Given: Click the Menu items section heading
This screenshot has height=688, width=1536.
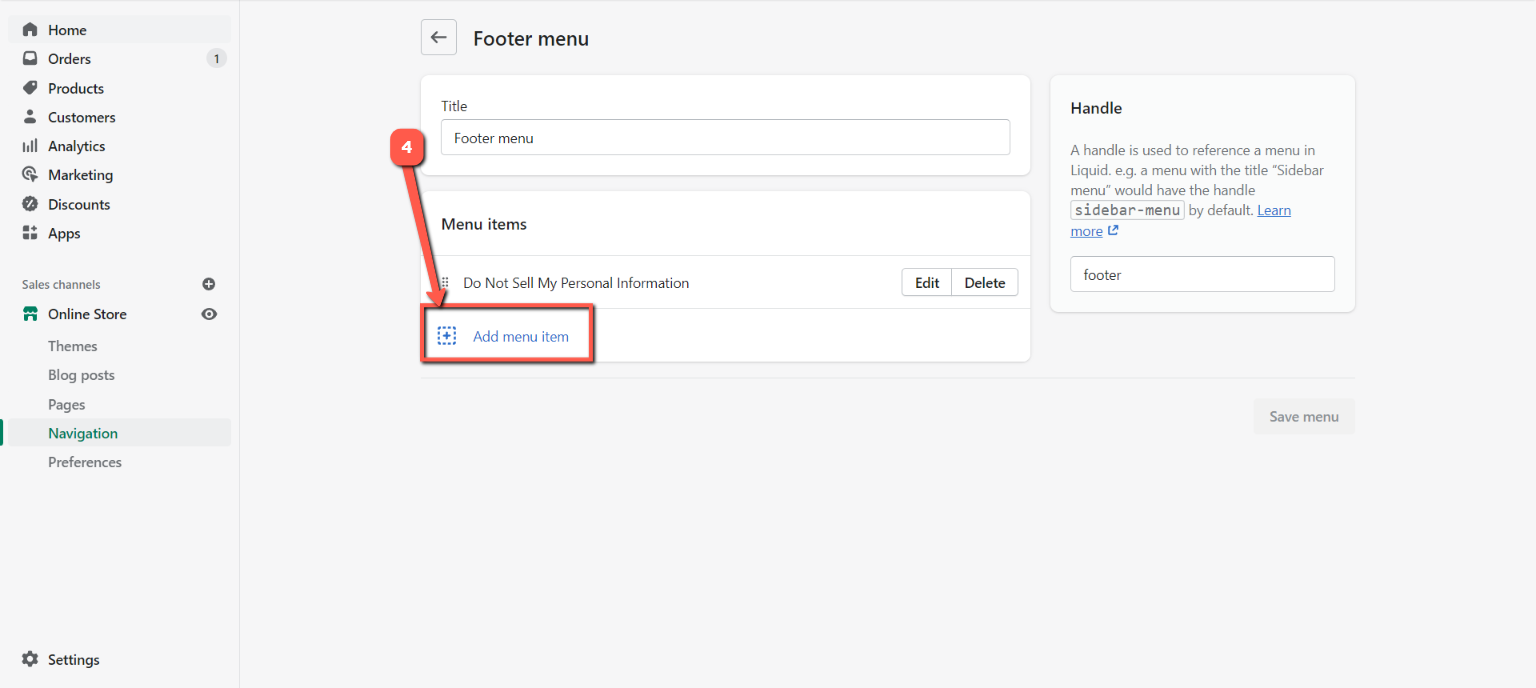Looking at the screenshot, I should [484, 224].
